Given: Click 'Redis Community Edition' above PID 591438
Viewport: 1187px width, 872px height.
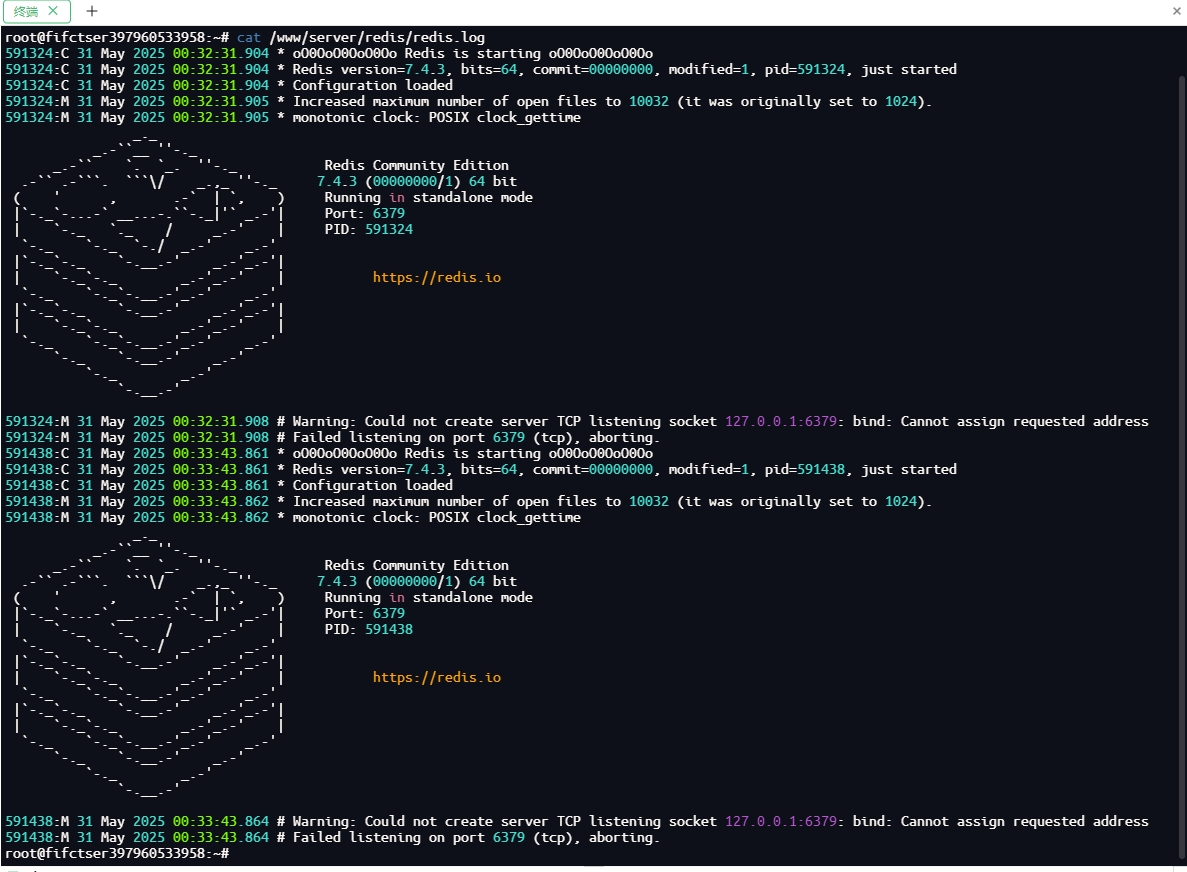Looking at the screenshot, I should (416, 565).
